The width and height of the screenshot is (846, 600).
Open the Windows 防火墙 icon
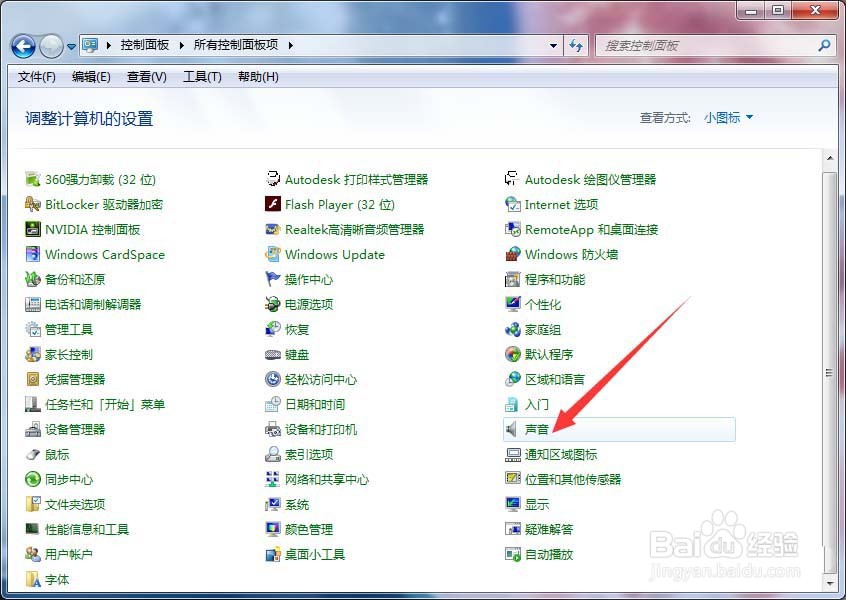click(x=512, y=254)
